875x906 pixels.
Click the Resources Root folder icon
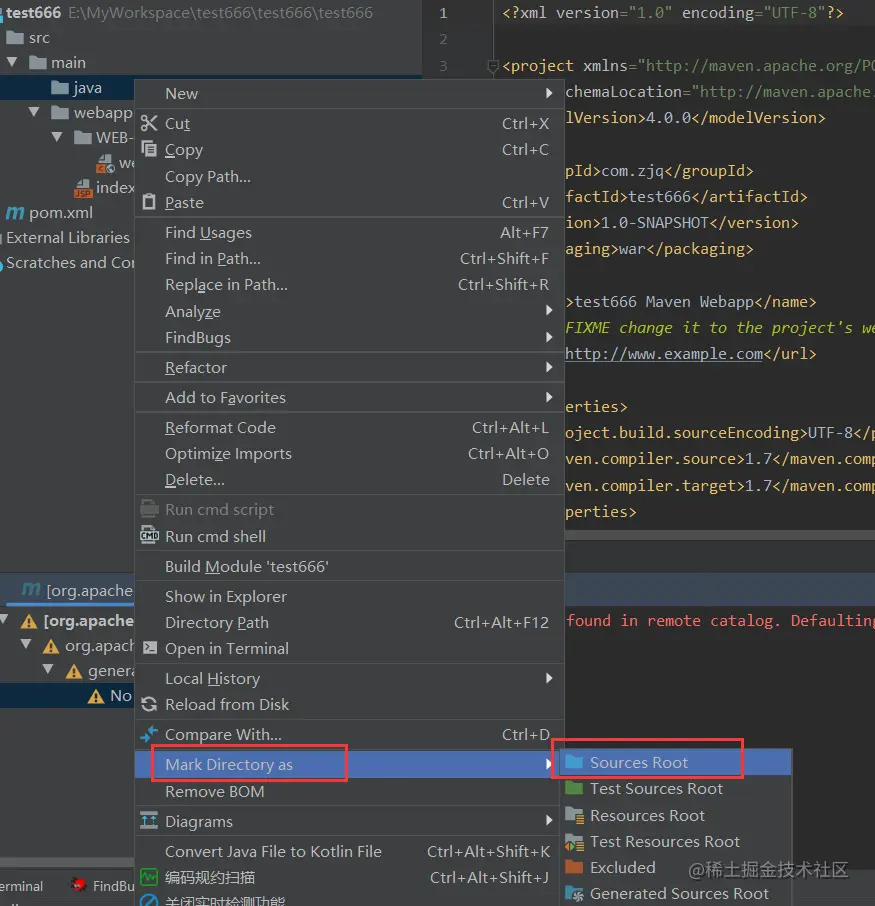pos(574,815)
